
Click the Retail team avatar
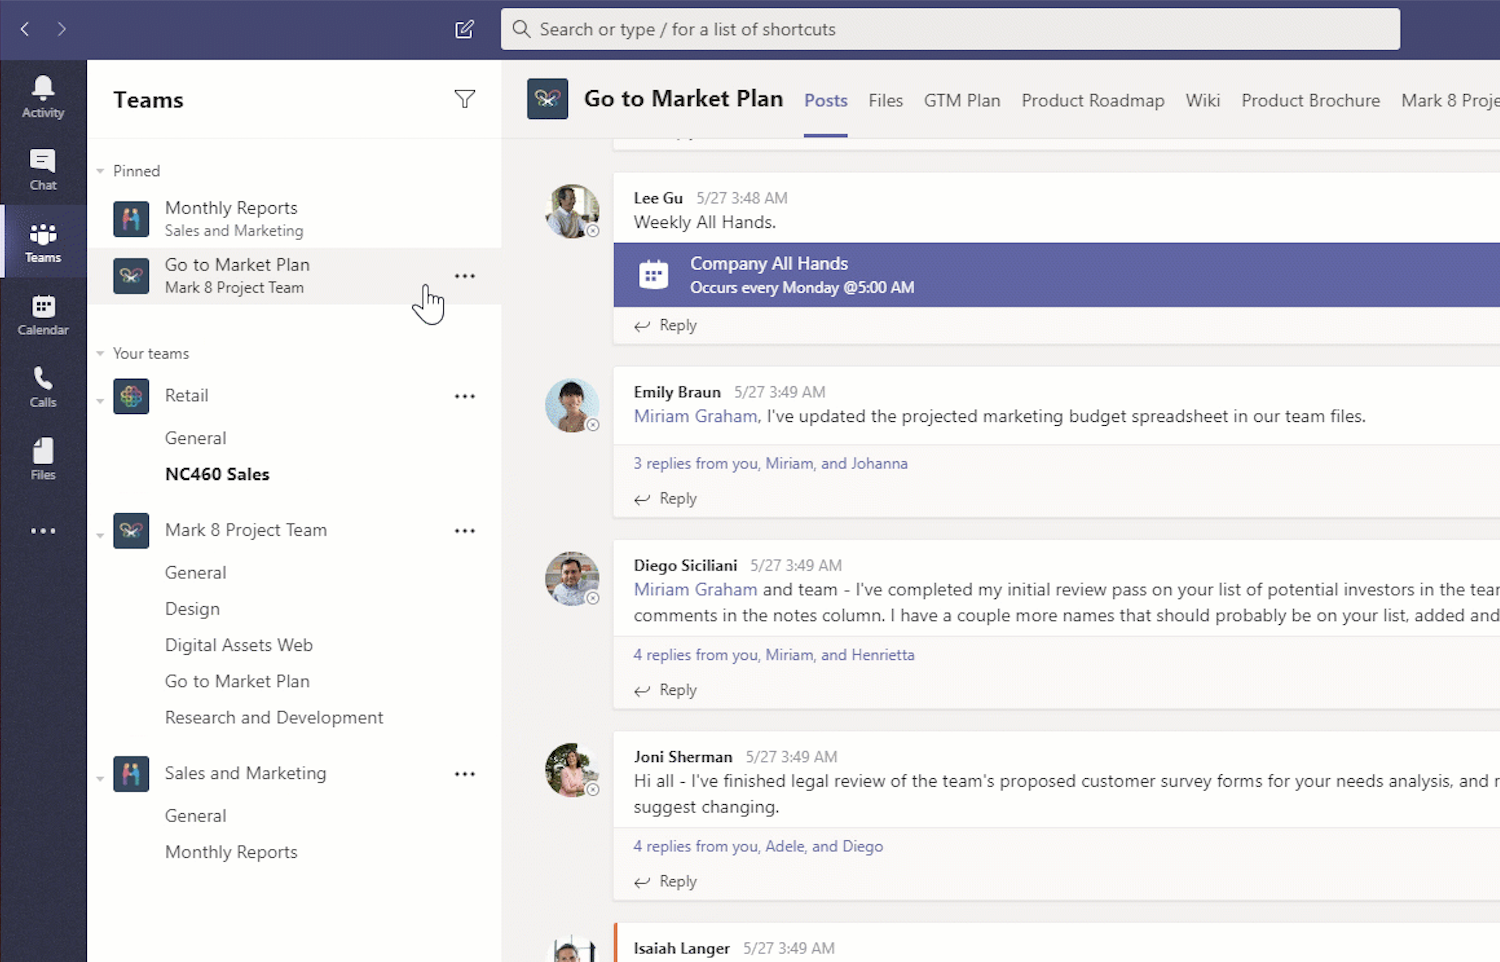(131, 396)
